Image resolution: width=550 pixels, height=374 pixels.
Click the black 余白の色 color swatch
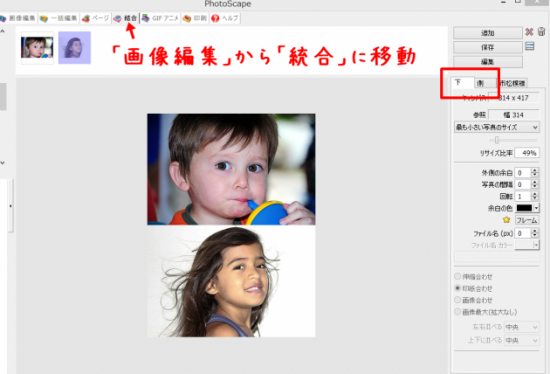click(x=524, y=208)
